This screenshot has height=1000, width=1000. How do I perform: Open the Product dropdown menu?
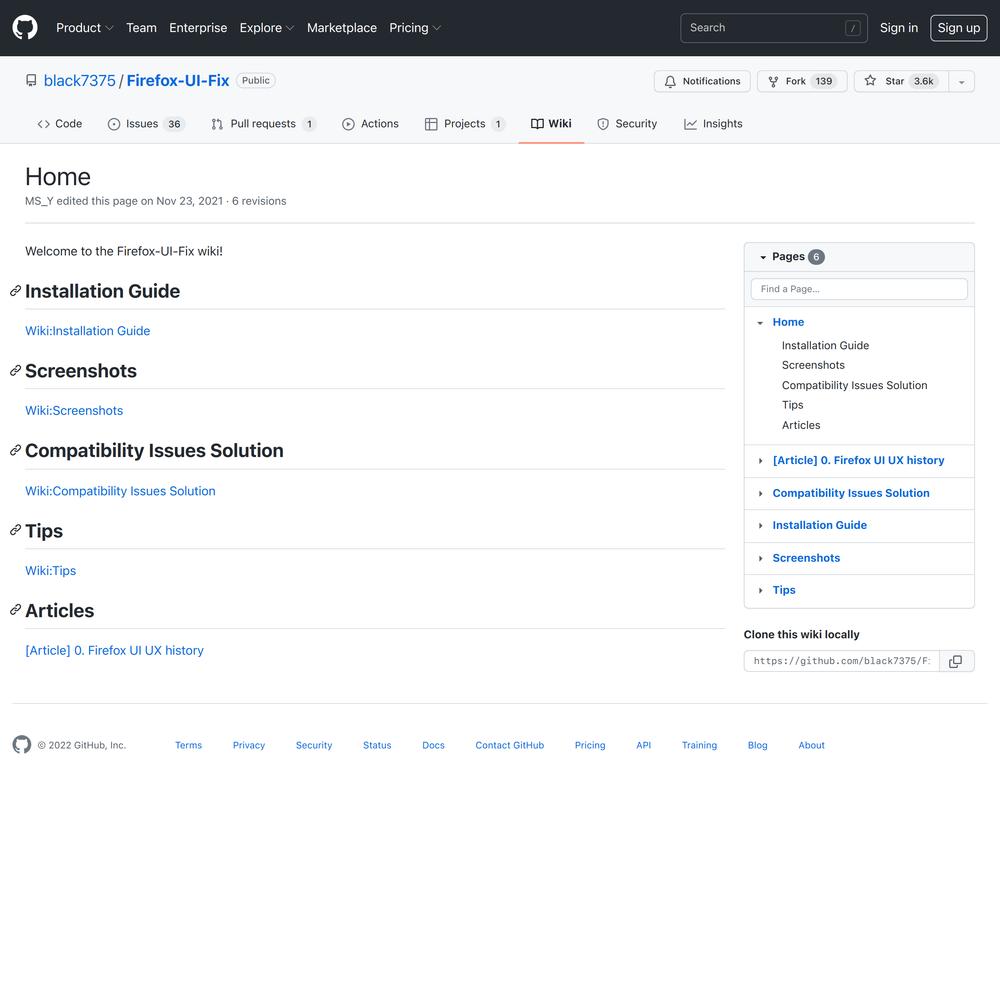pyautogui.click(x=84, y=28)
